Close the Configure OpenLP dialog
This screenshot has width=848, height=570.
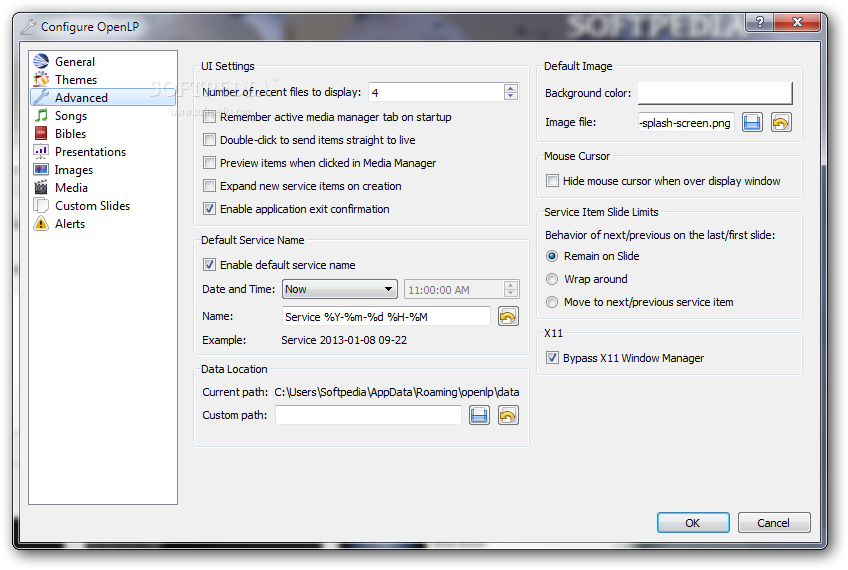point(797,22)
